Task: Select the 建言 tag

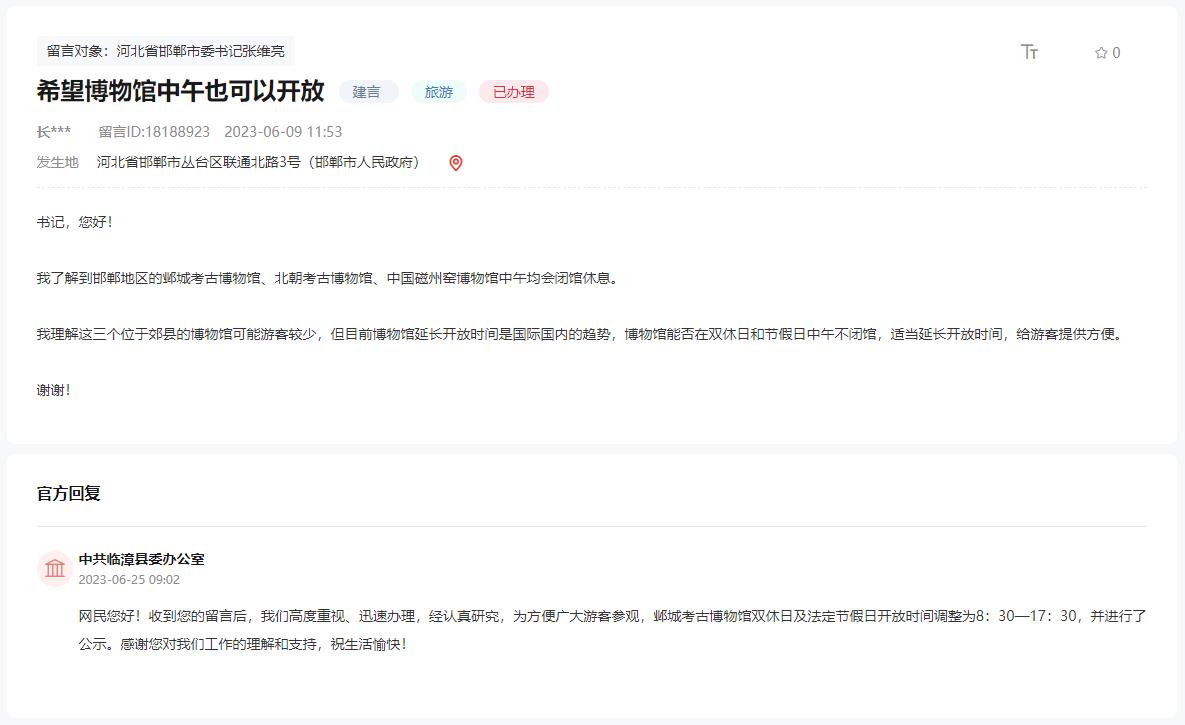Action: (367, 91)
